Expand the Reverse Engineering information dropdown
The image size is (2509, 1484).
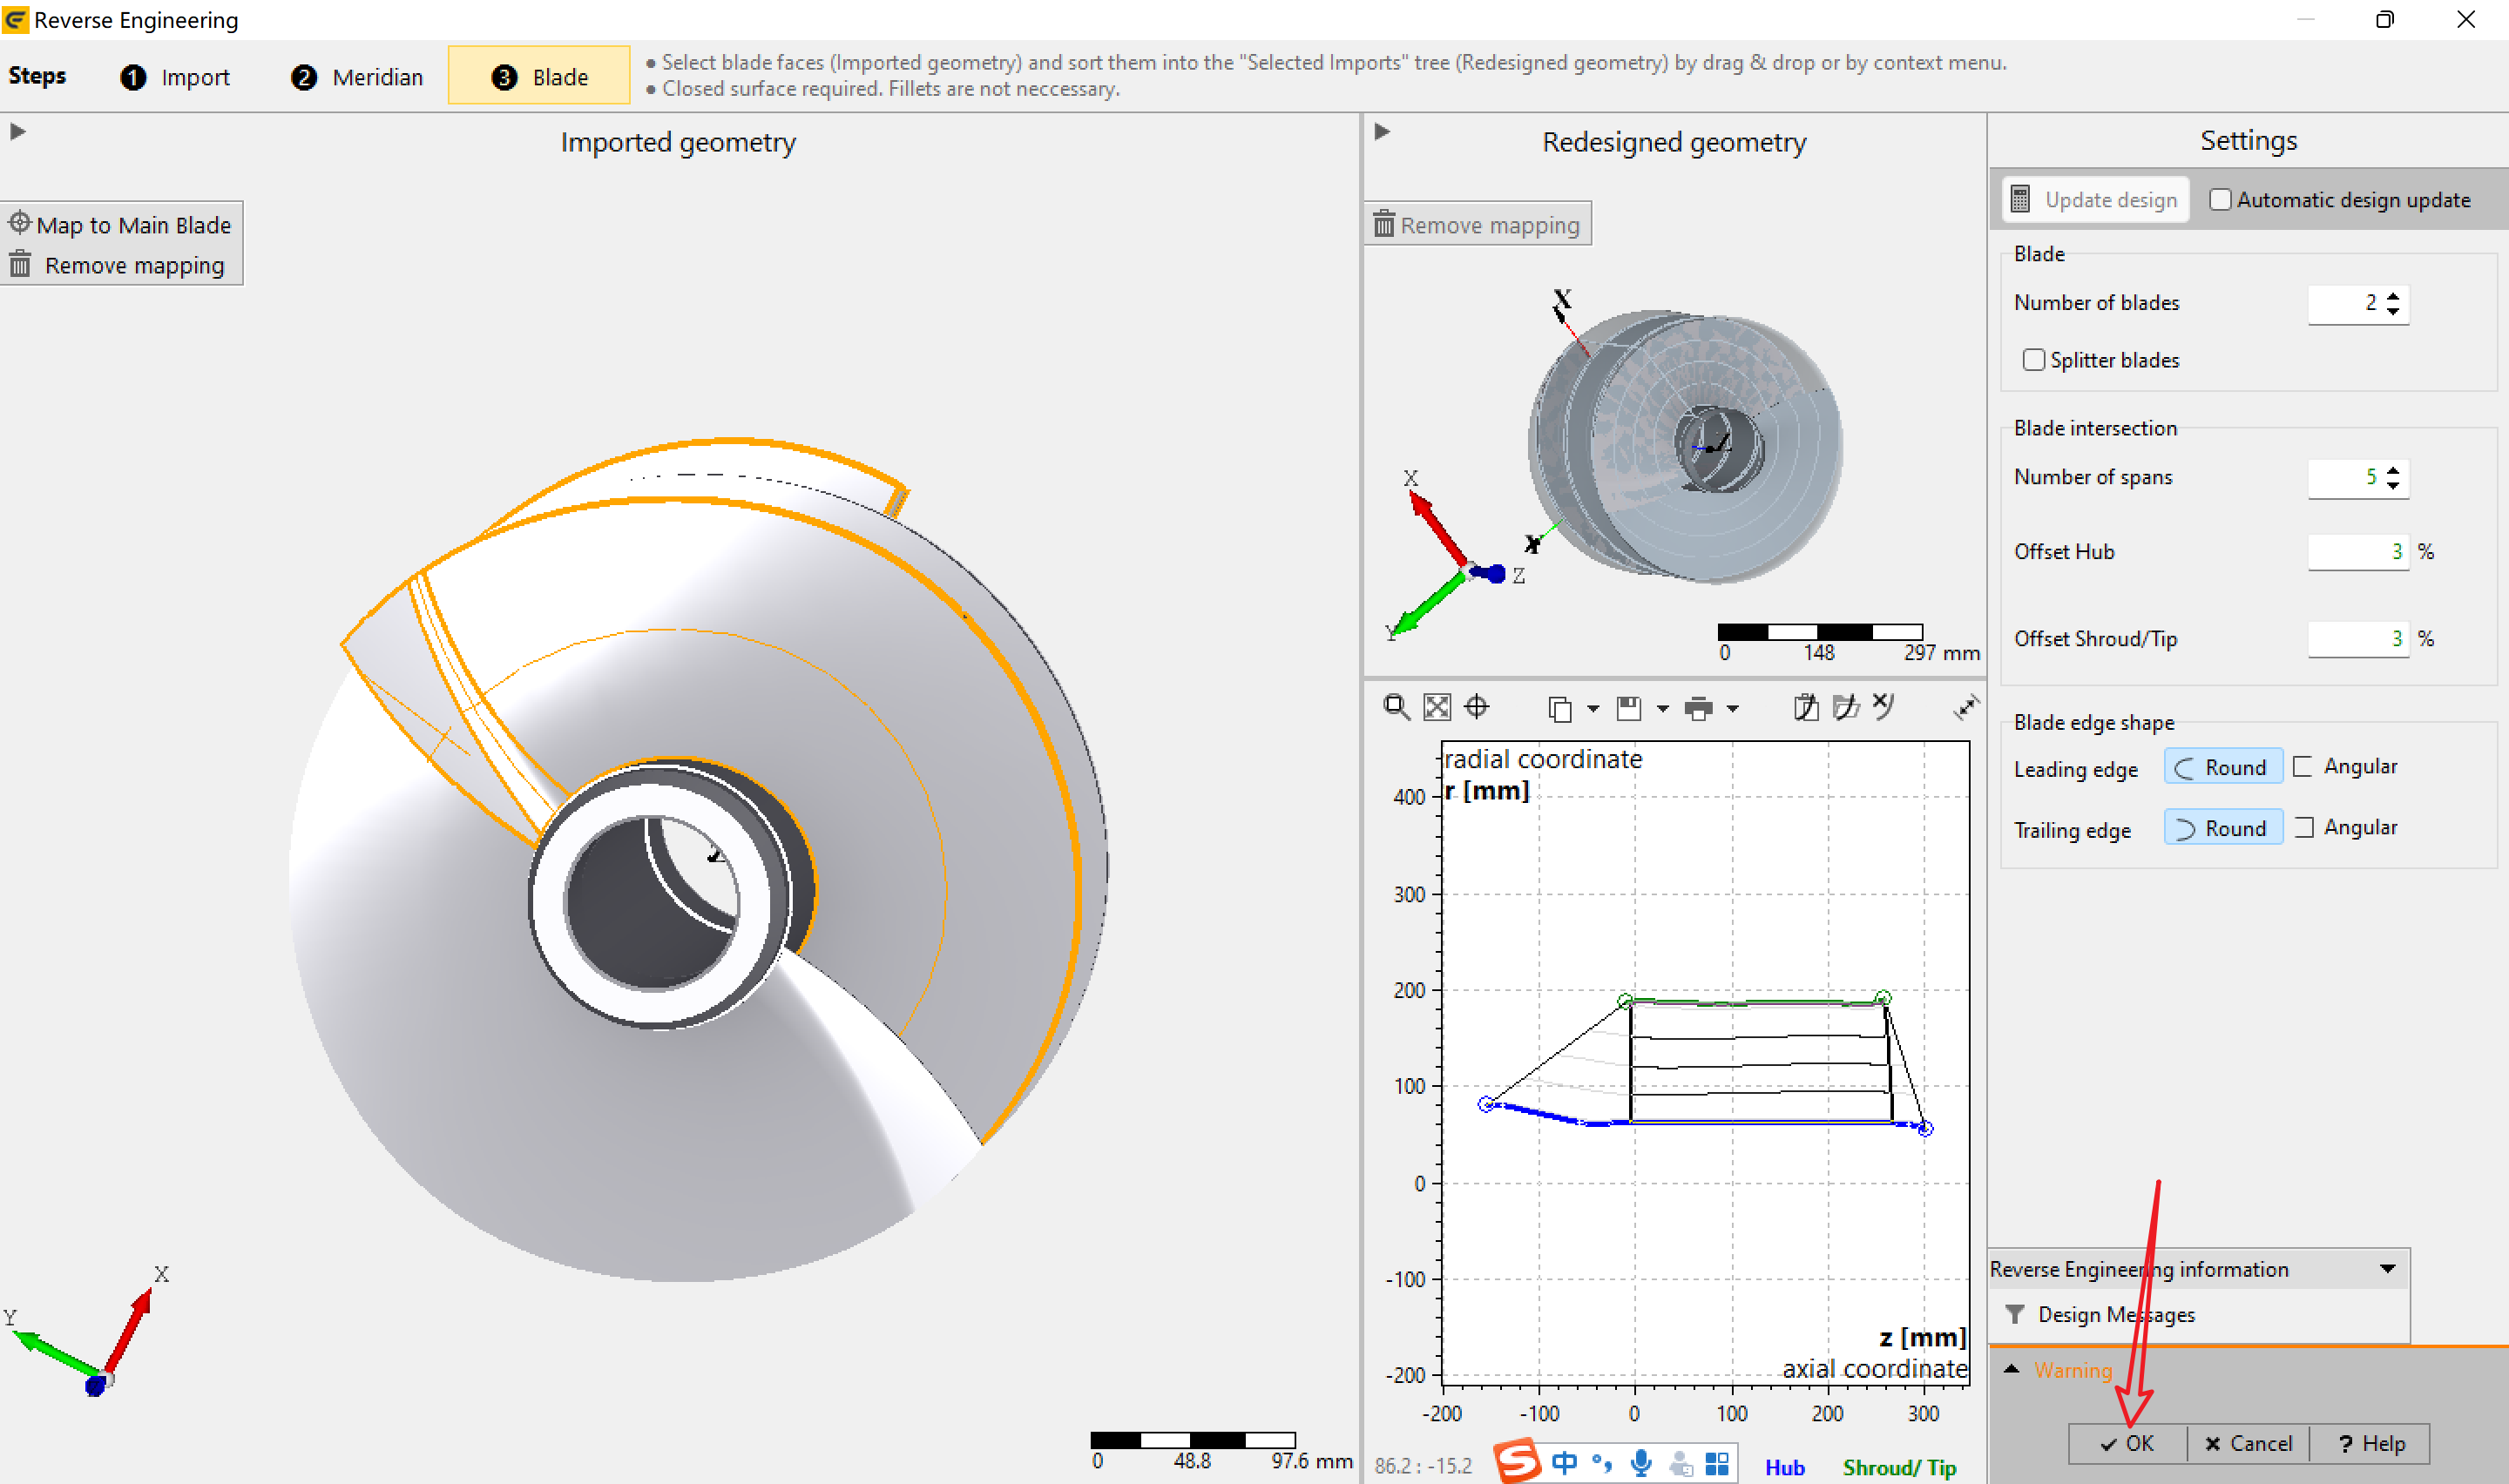(2387, 1269)
